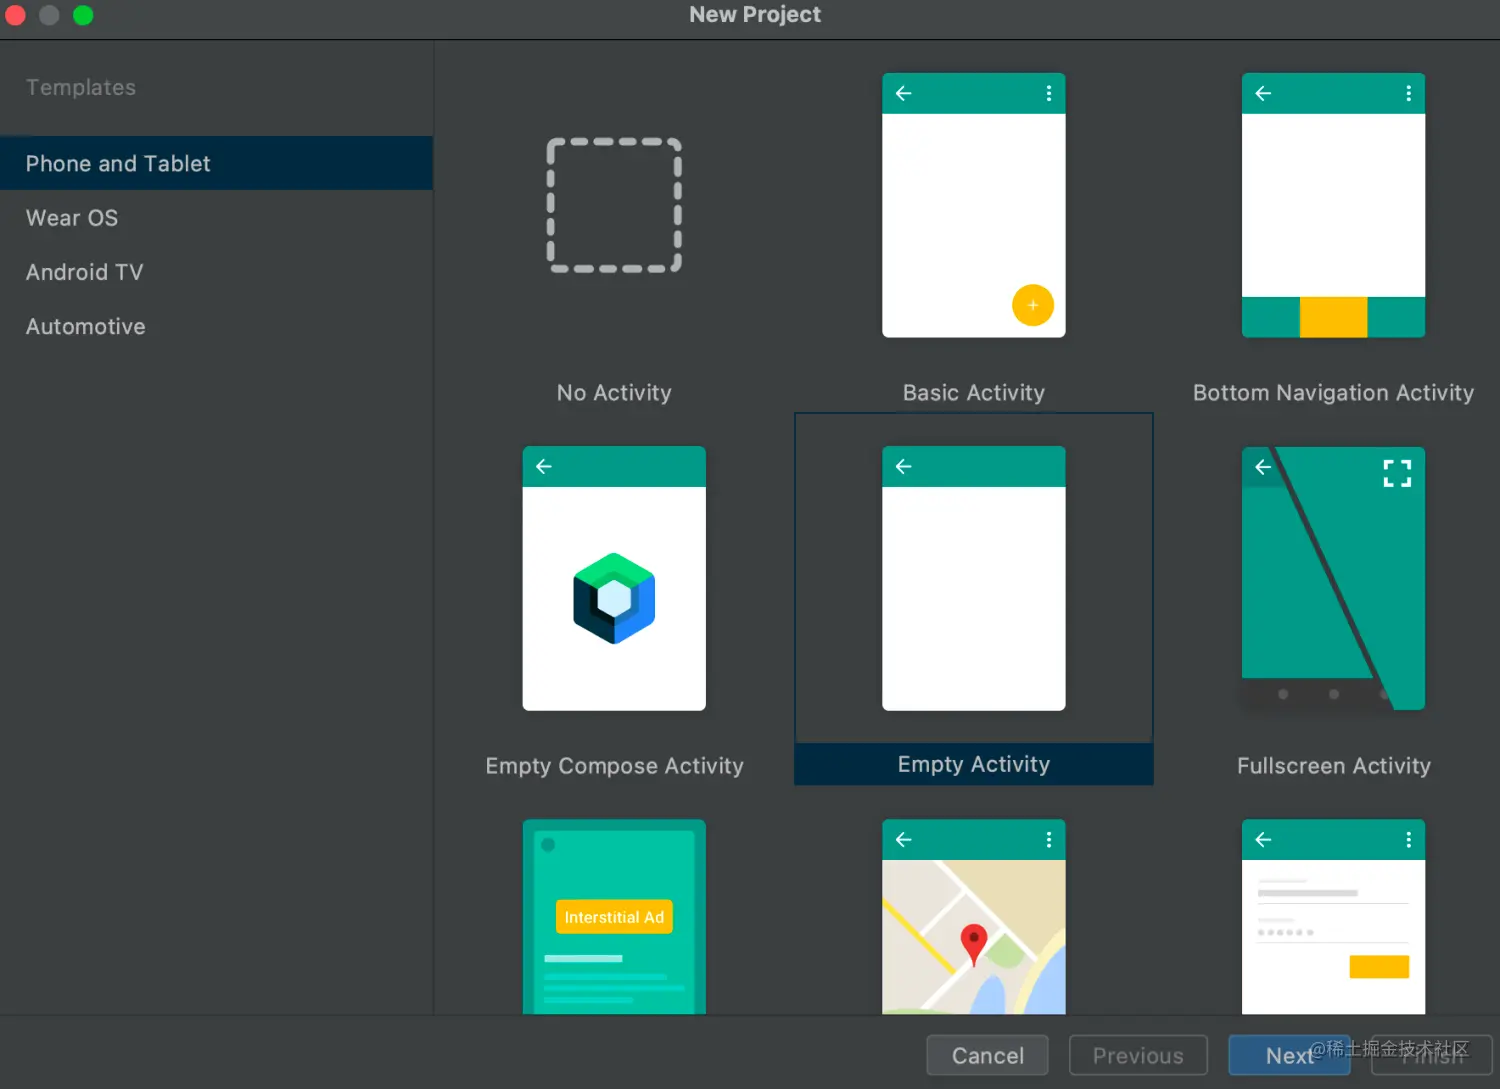Click the red map pin marker
This screenshot has width=1500, height=1089.
(x=974, y=944)
